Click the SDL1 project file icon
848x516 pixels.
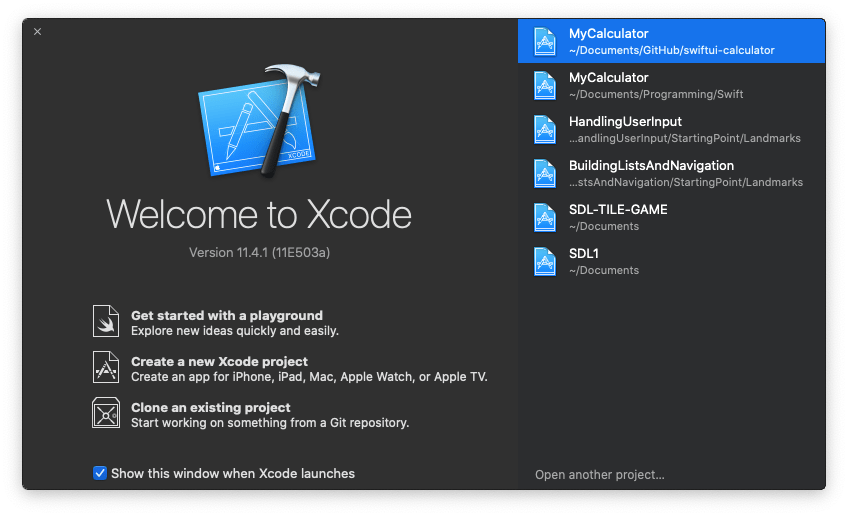tap(545, 261)
